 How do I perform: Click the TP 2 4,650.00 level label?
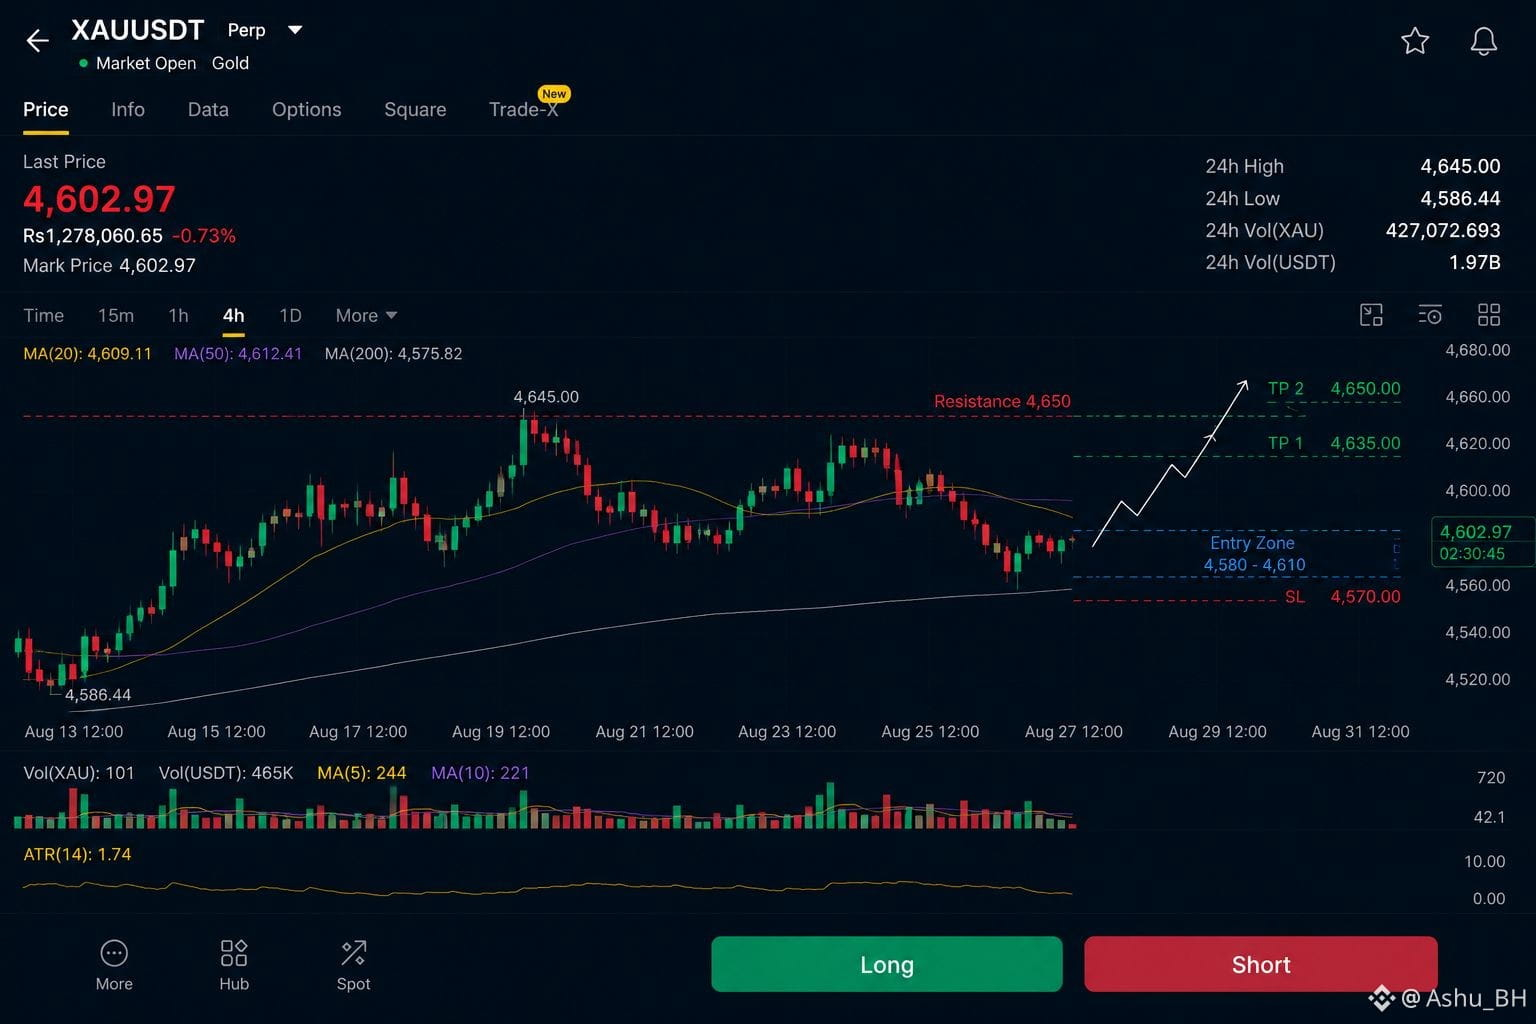[1334, 388]
